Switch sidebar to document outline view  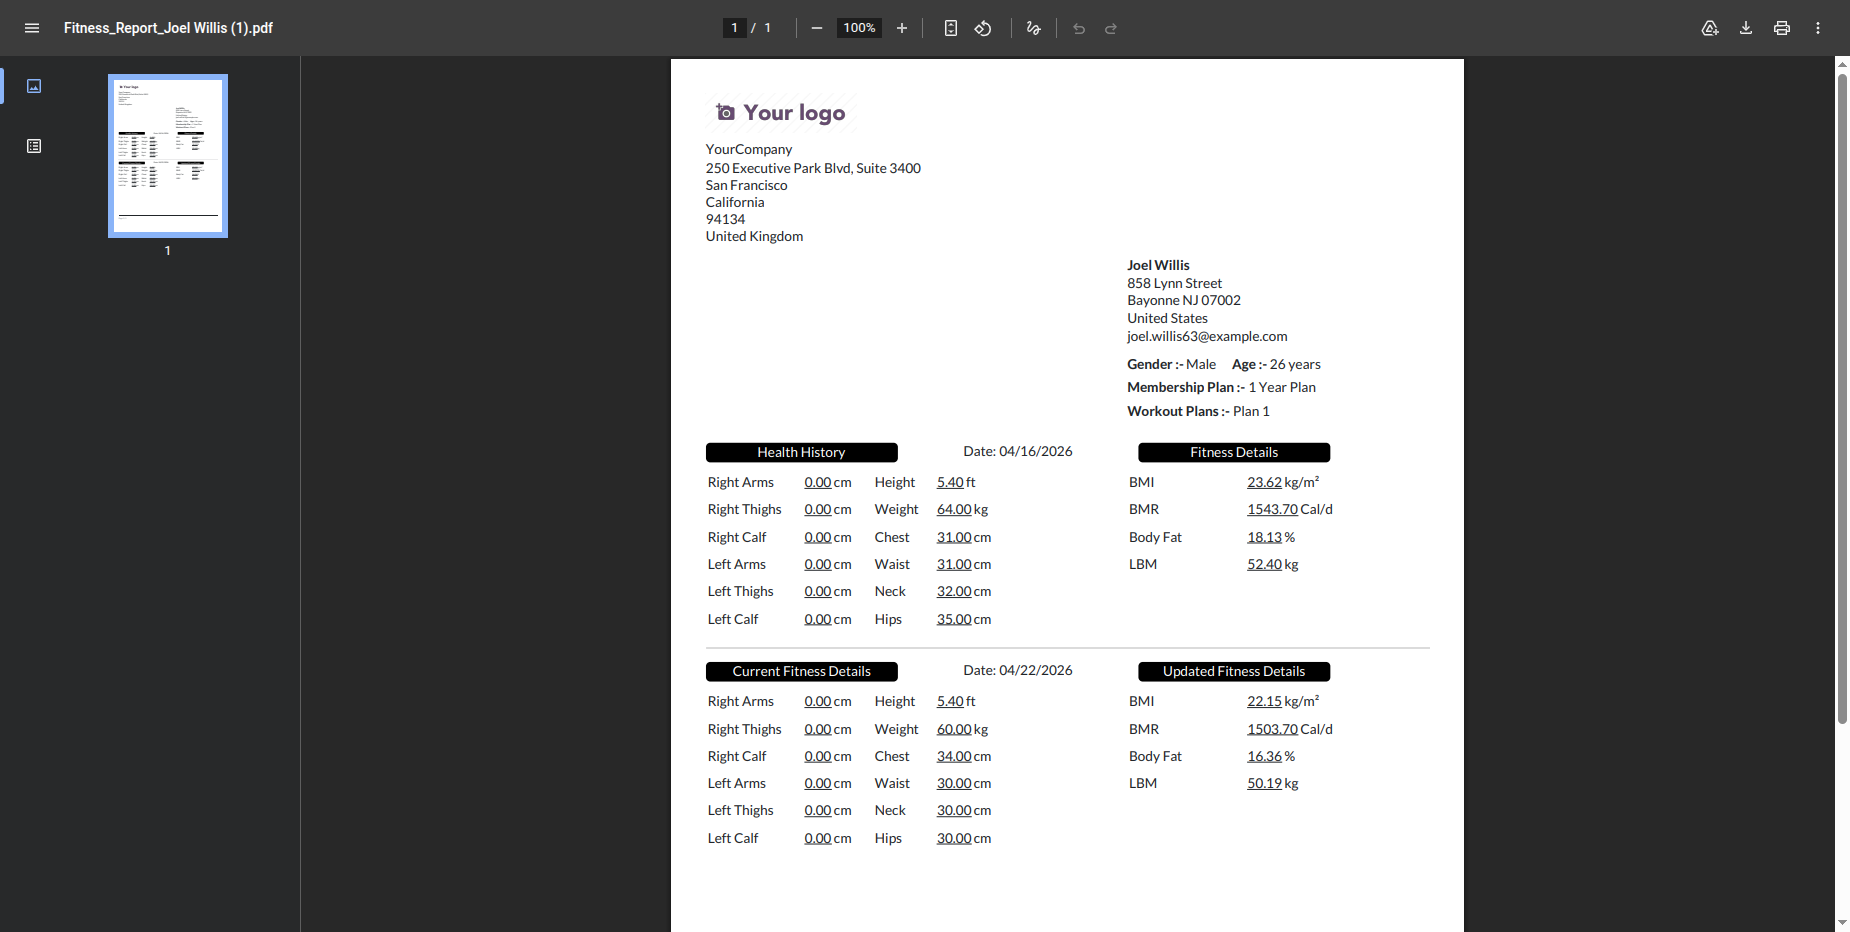(34, 146)
